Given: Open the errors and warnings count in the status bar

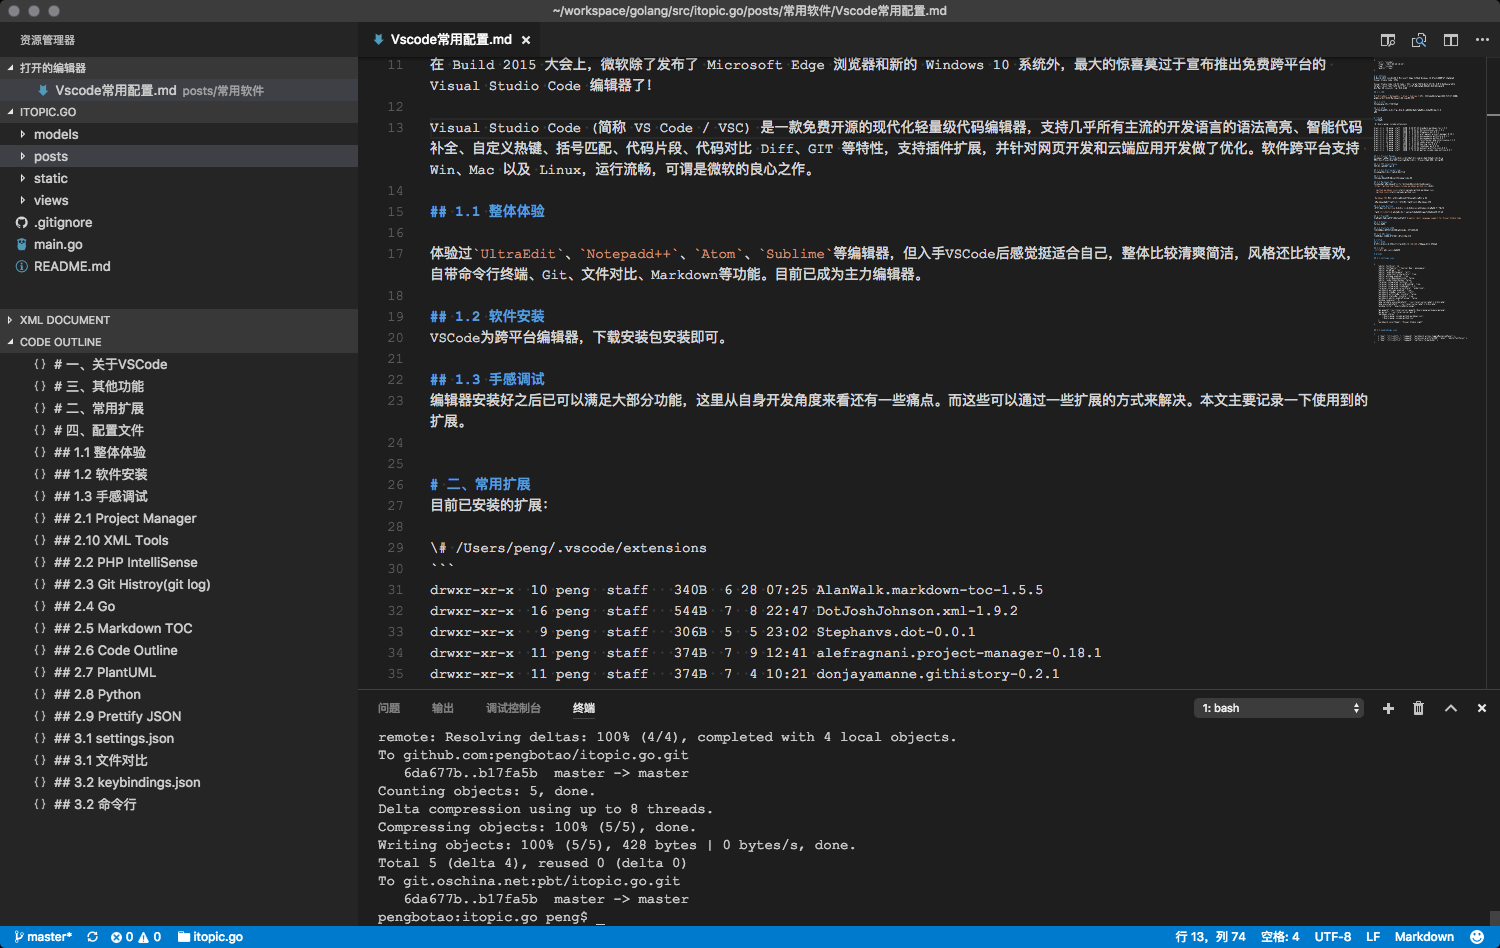Looking at the screenshot, I should pos(136,937).
